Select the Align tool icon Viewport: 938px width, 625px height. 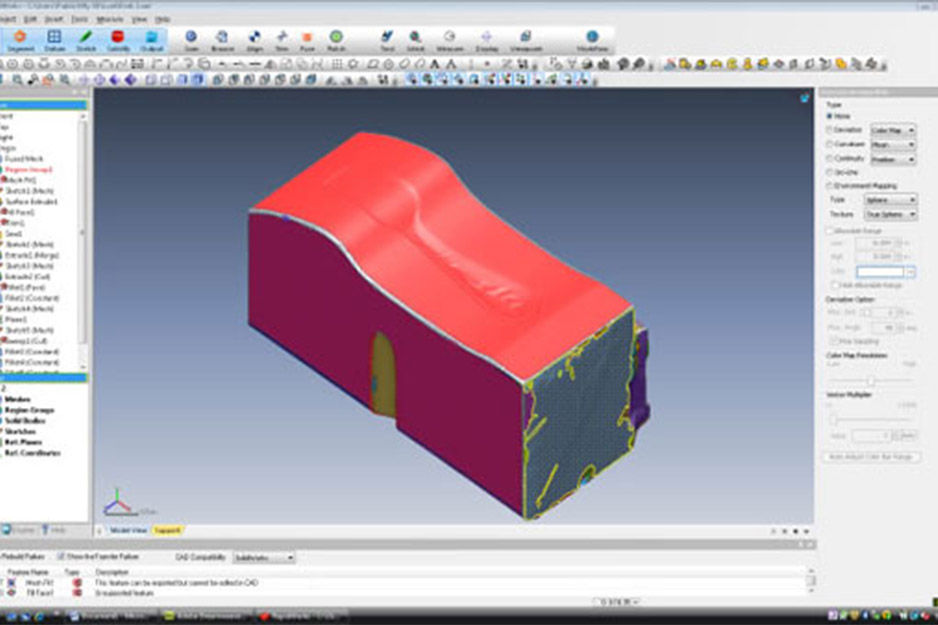253,38
